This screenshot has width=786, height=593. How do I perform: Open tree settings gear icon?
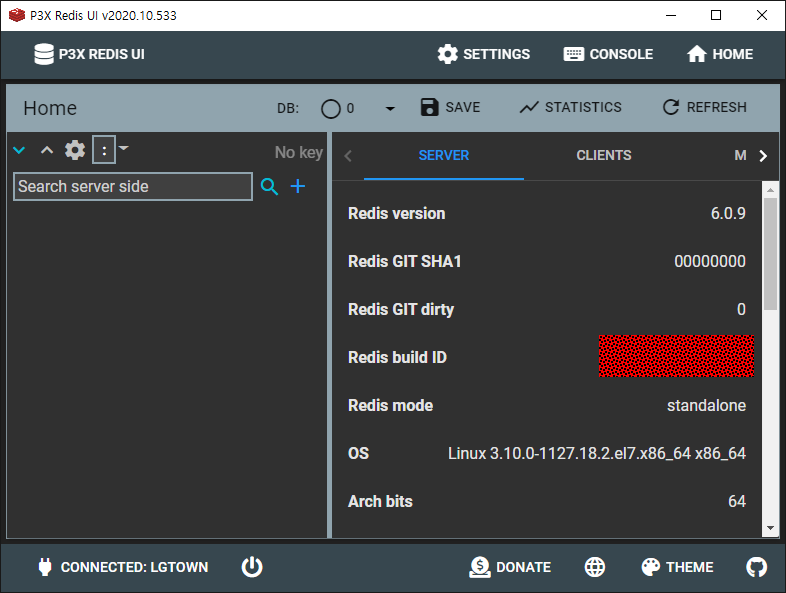pyautogui.click(x=75, y=150)
